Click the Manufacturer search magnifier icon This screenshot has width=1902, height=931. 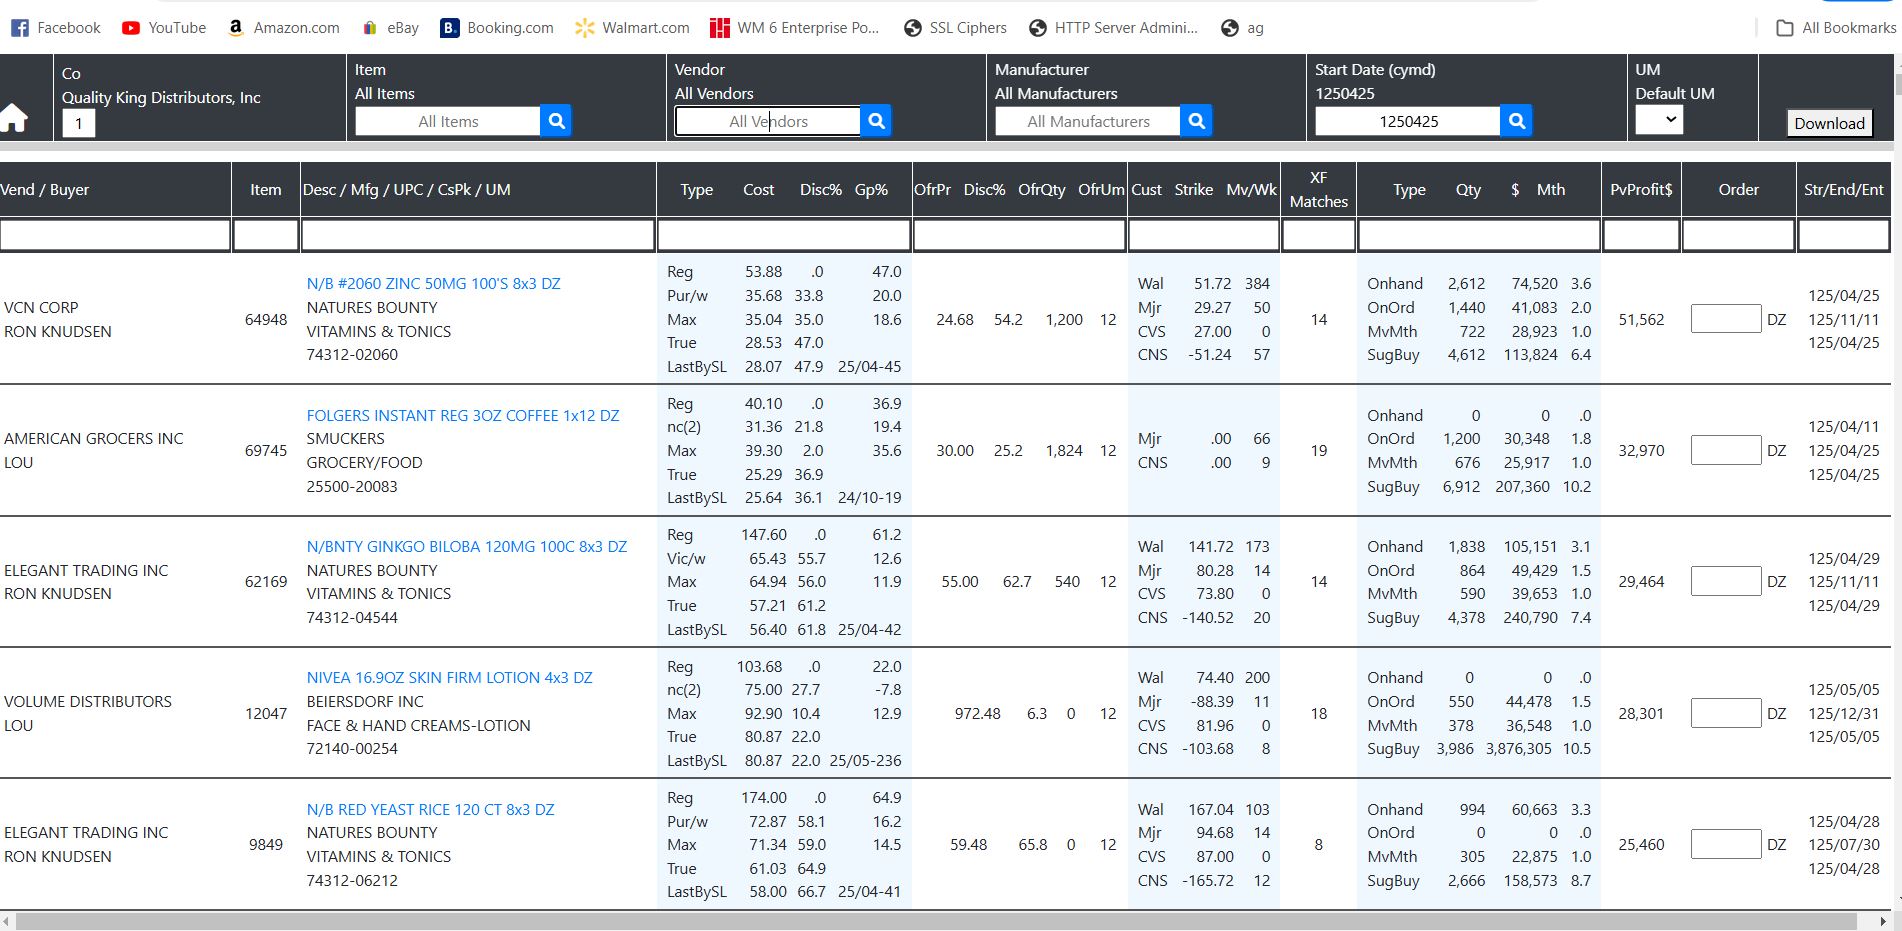tap(1196, 121)
